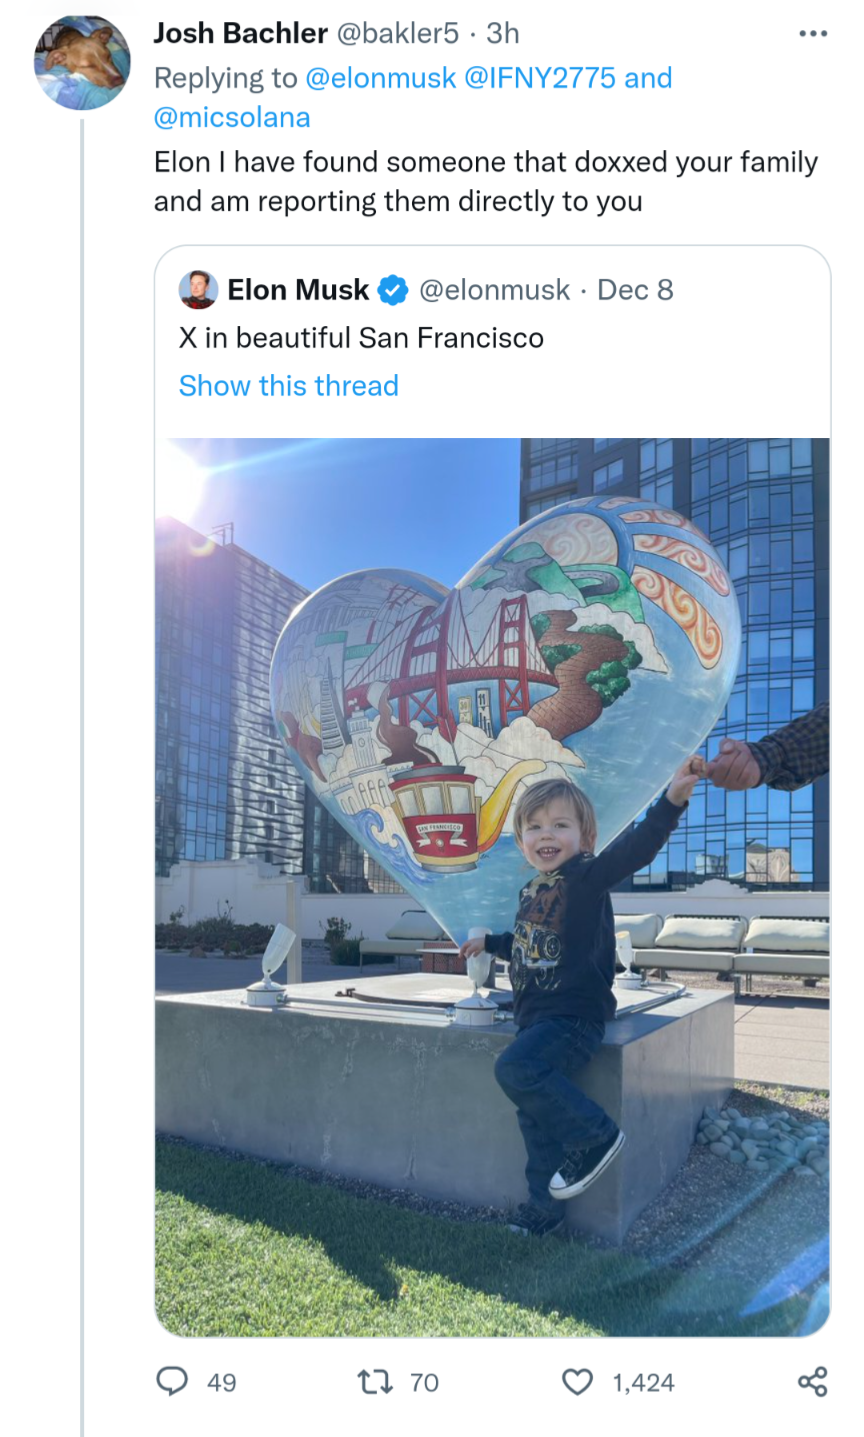This screenshot has height=1437, width=864.
Task: Open the @micsolana mention link
Action: tap(231, 117)
